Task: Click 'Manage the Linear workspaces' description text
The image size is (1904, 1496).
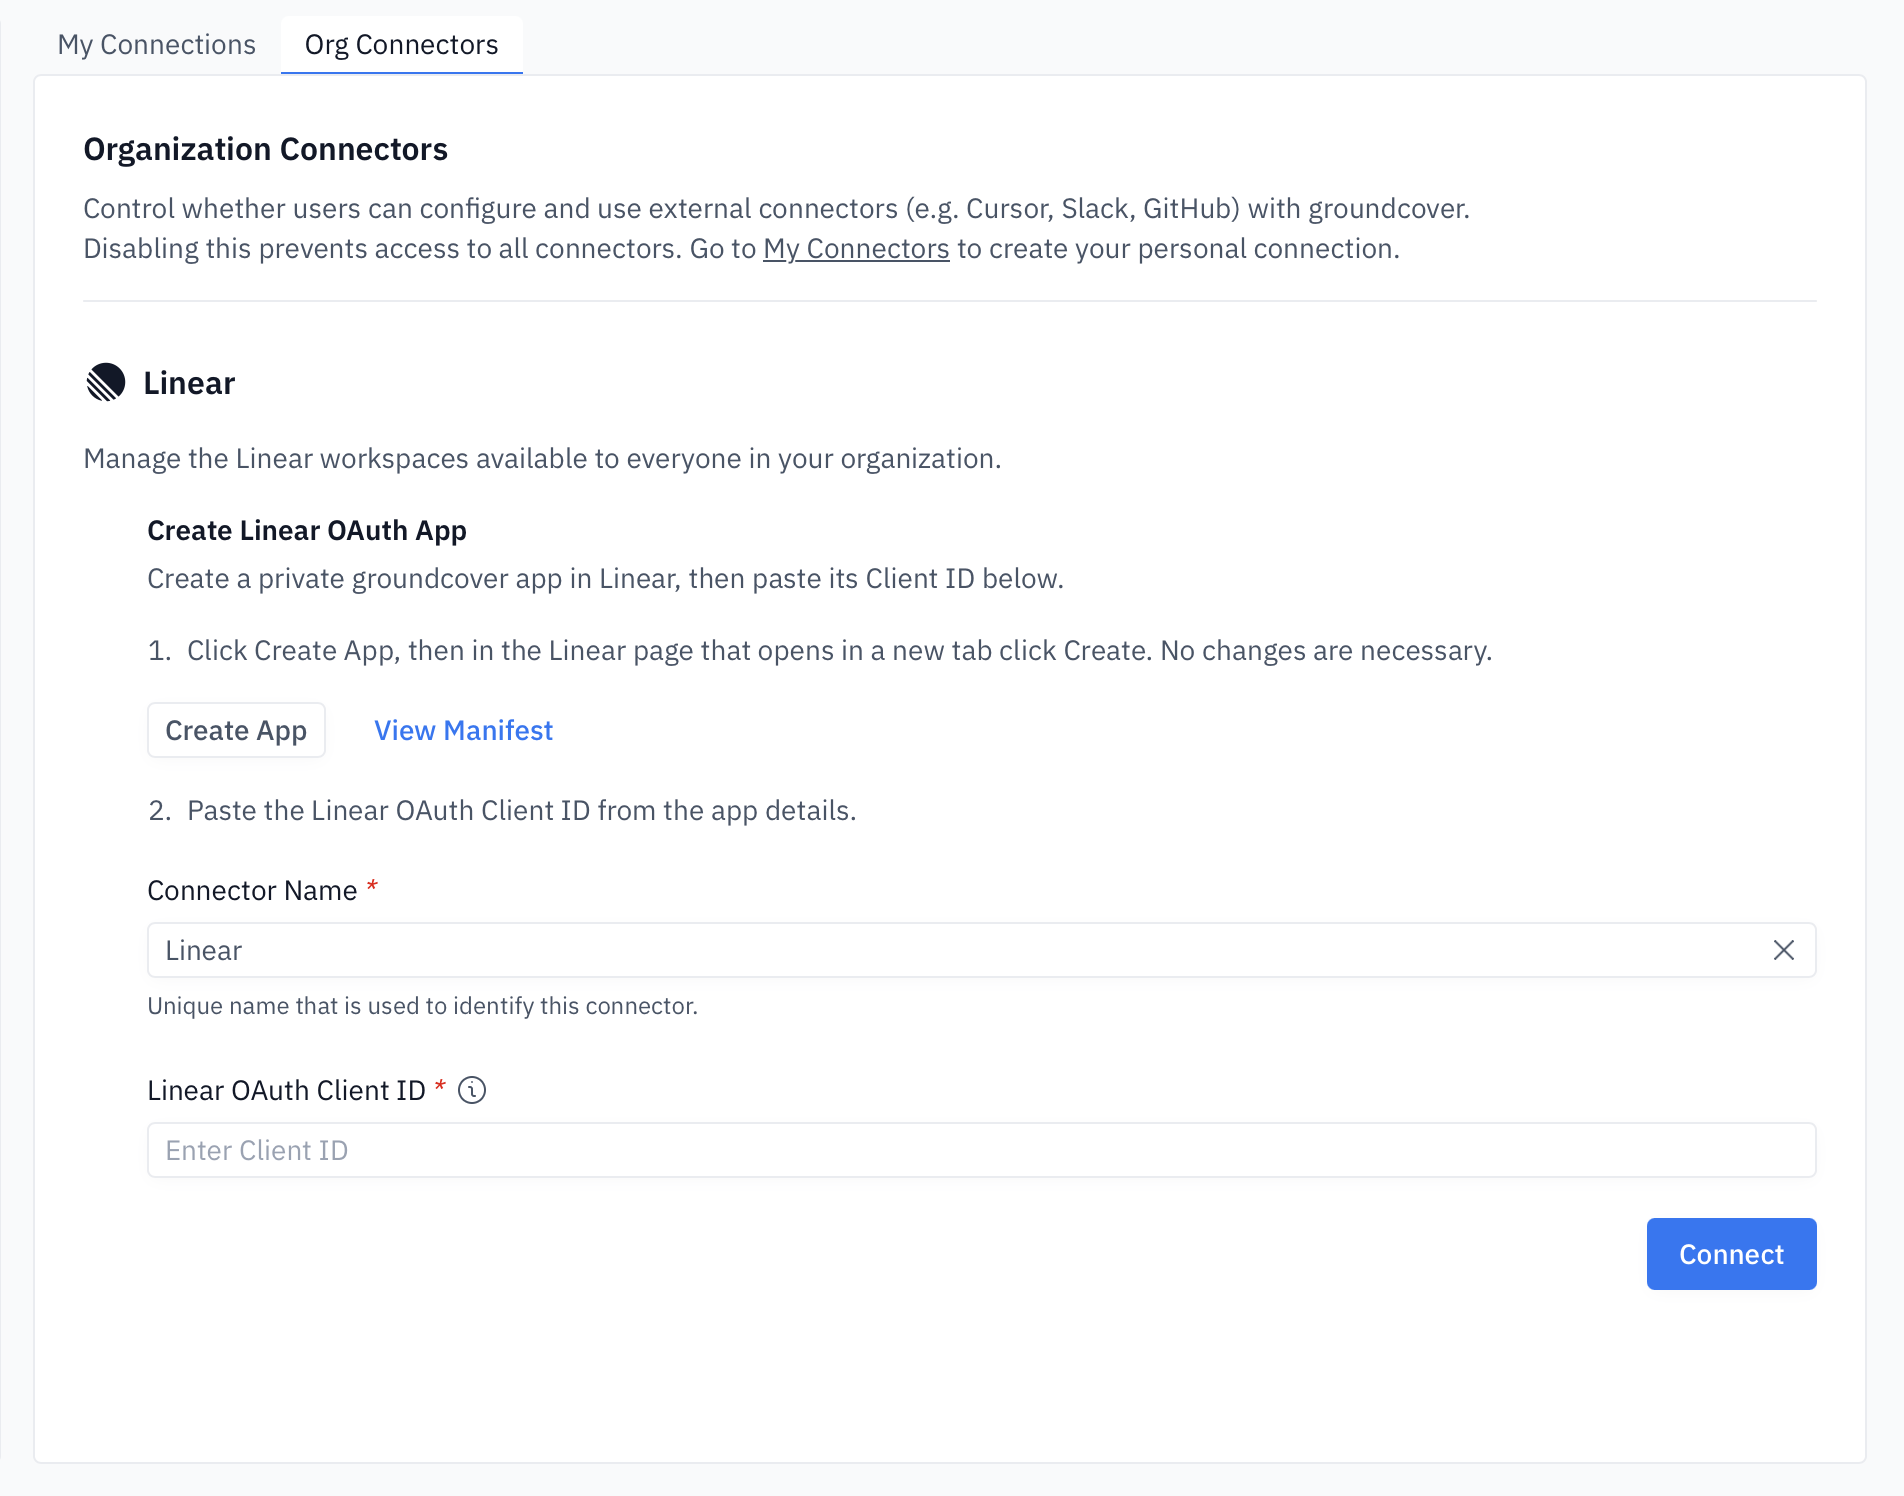Action: click(x=542, y=458)
